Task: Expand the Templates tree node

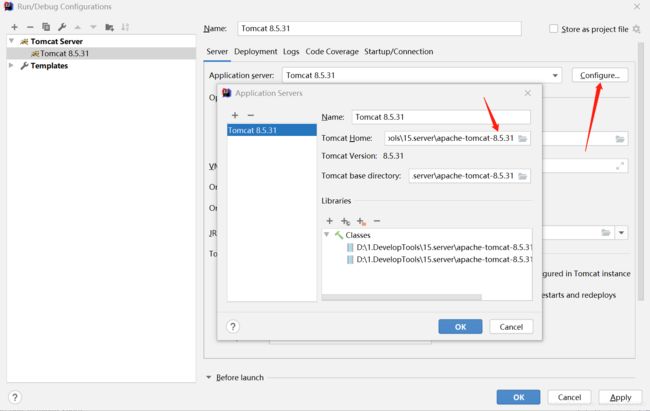Action: (x=11, y=66)
